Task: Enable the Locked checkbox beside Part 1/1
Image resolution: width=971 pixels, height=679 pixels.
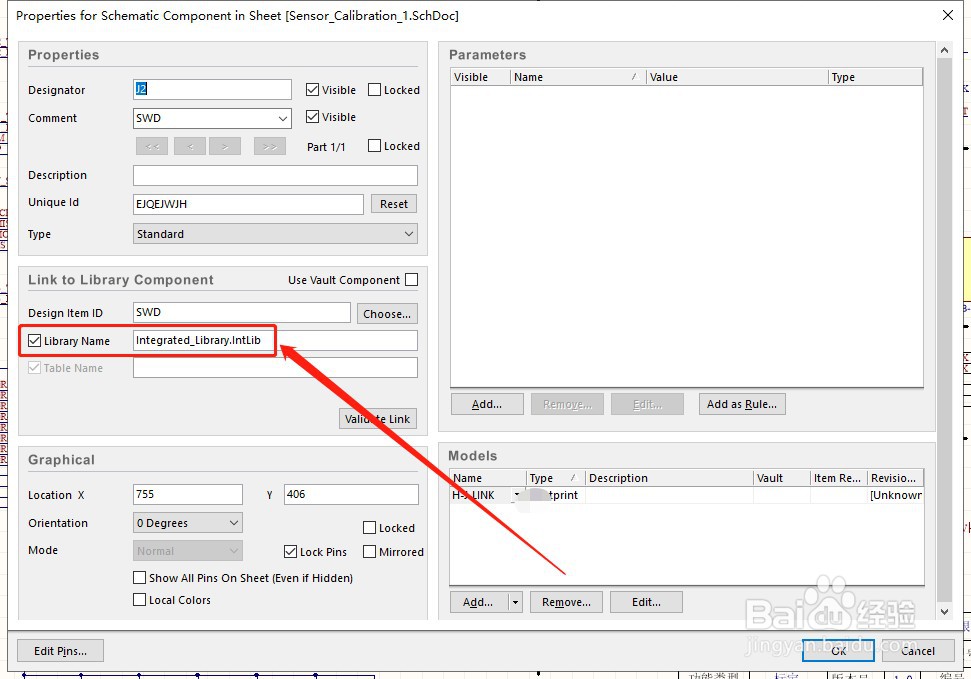Action: [x=374, y=146]
